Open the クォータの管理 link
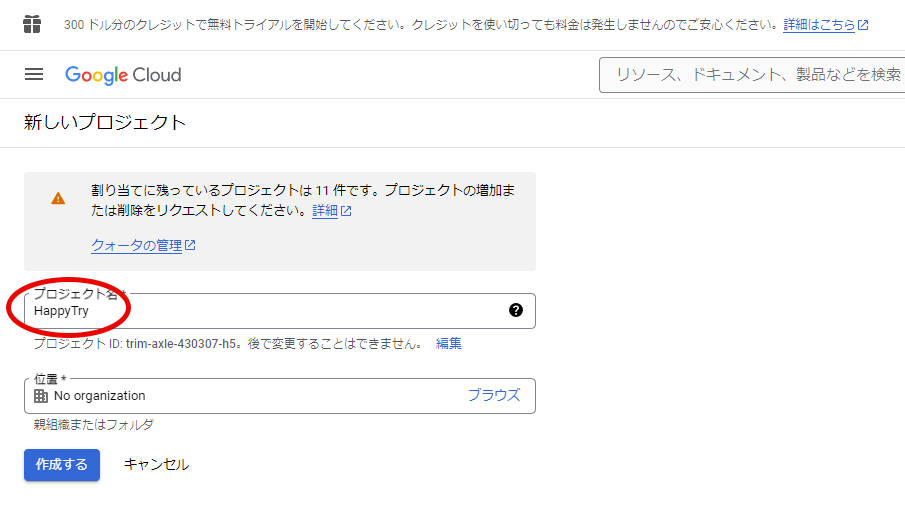 pyautogui.click(x=136, y=245)
